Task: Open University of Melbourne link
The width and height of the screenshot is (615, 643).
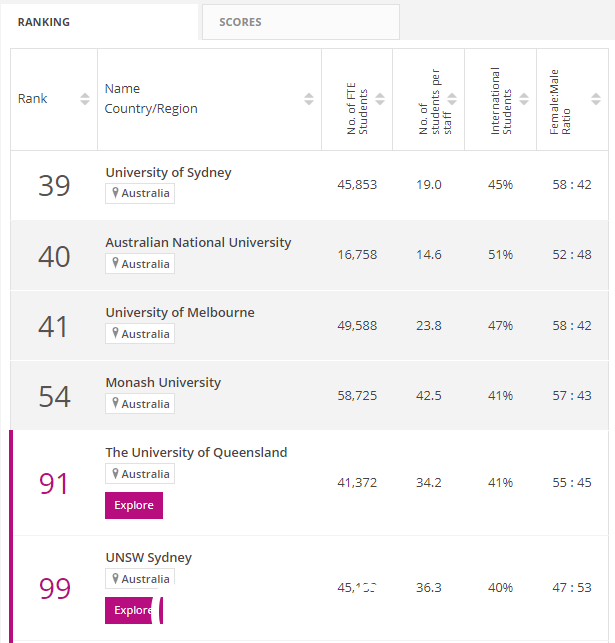Action: (x=180, y=312)
